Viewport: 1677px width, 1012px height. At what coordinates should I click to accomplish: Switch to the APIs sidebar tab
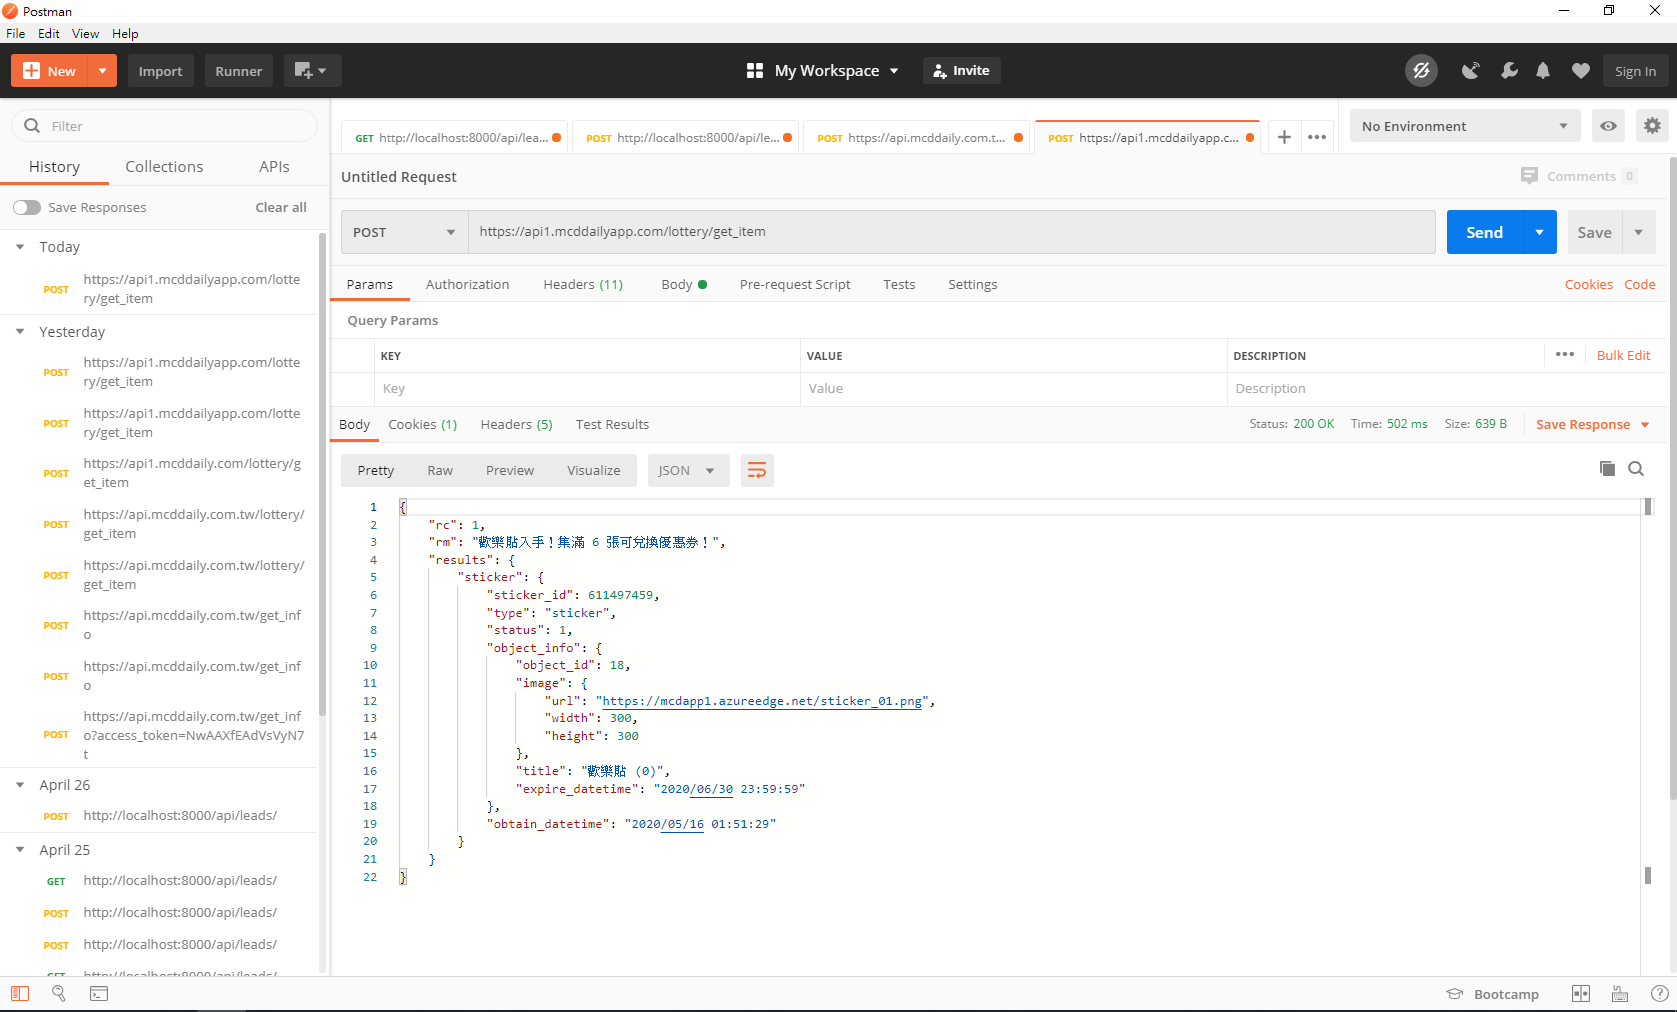274,167
